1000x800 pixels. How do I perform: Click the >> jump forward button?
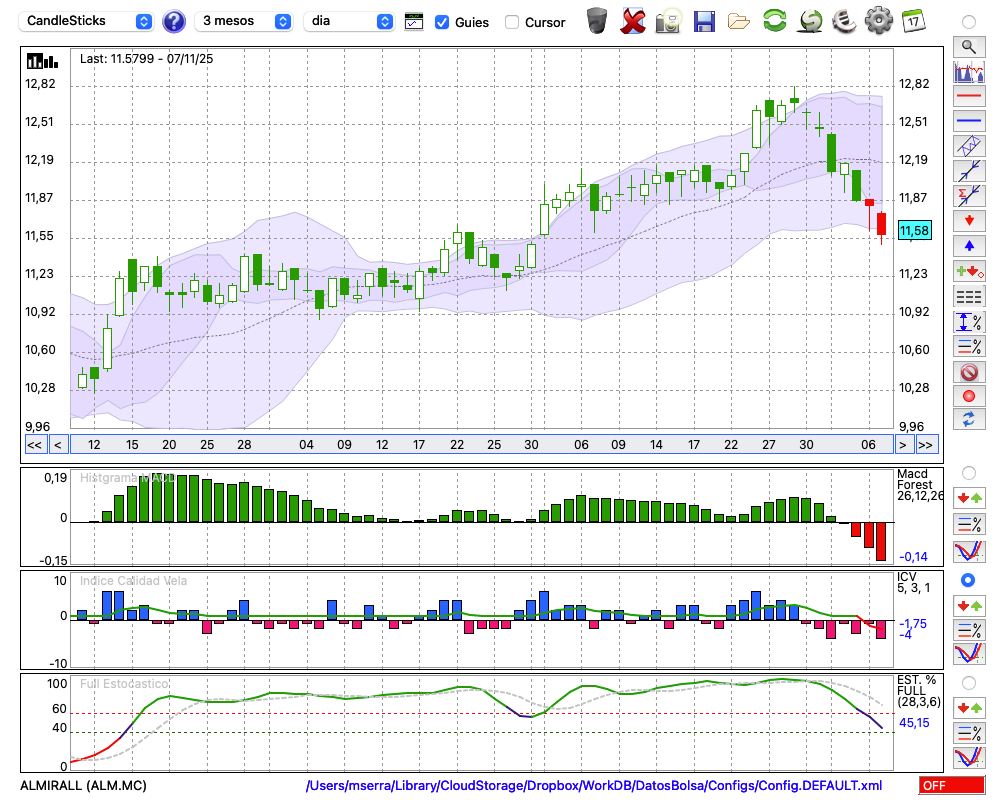tap(926, 445)
